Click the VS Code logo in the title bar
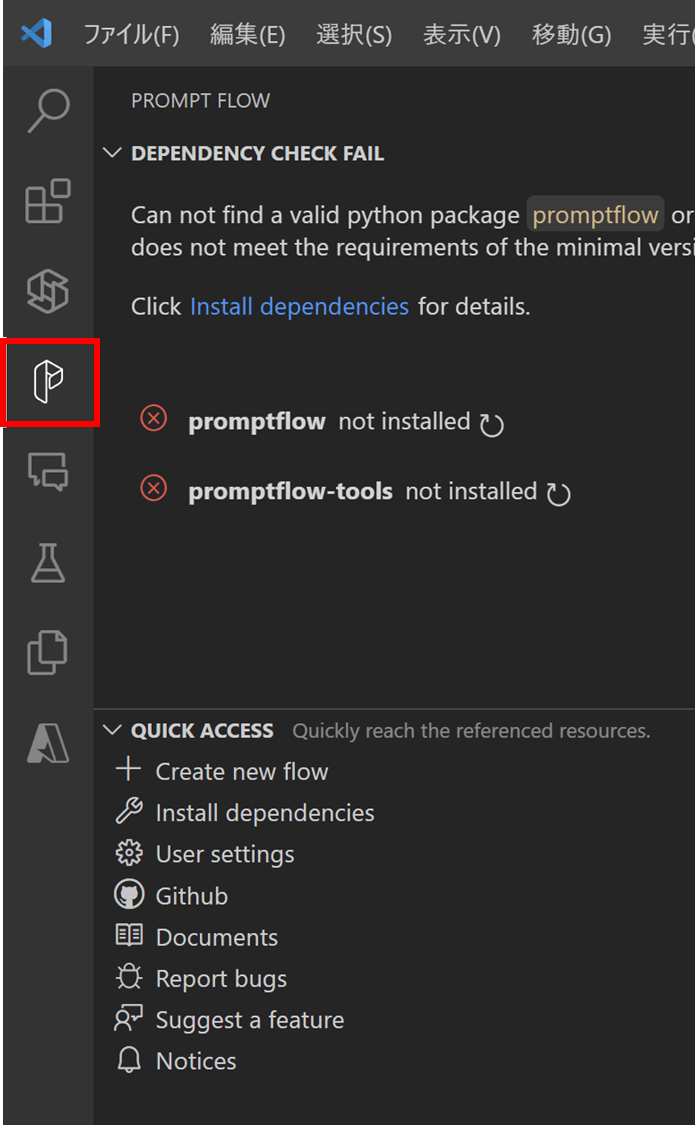 pos(37,34)
